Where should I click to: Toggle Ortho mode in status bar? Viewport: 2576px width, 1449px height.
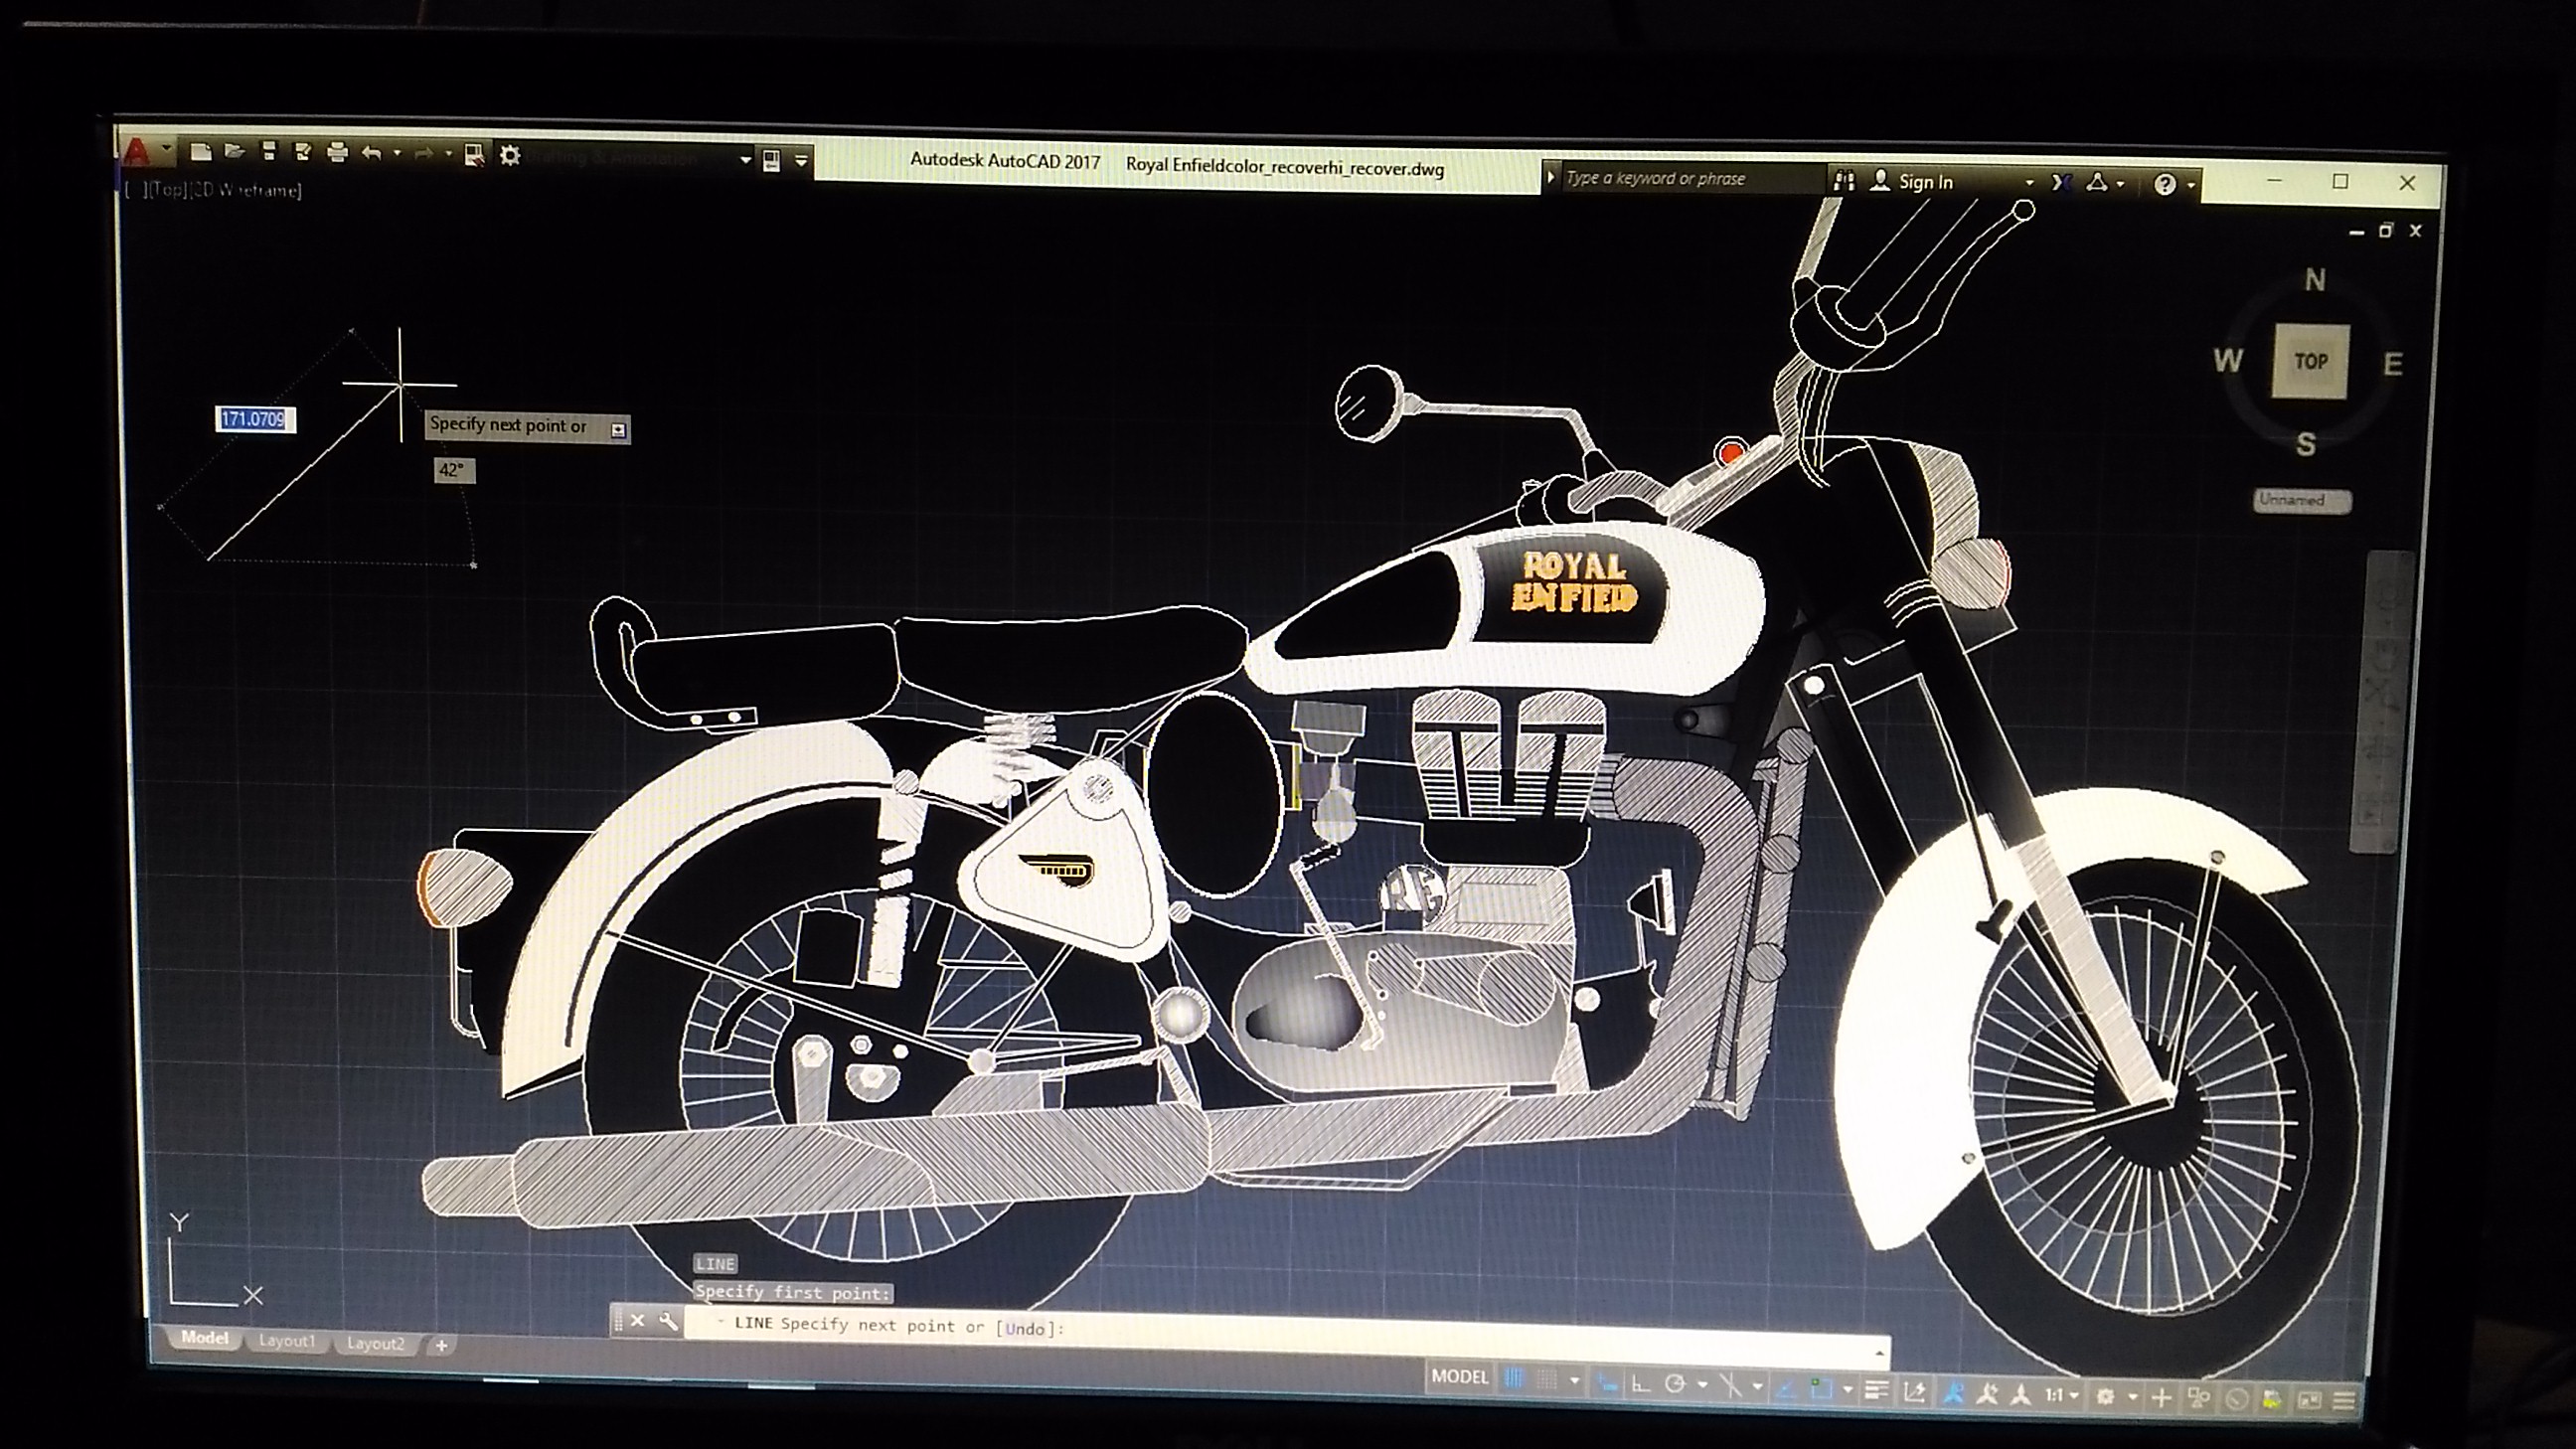1642,1384
